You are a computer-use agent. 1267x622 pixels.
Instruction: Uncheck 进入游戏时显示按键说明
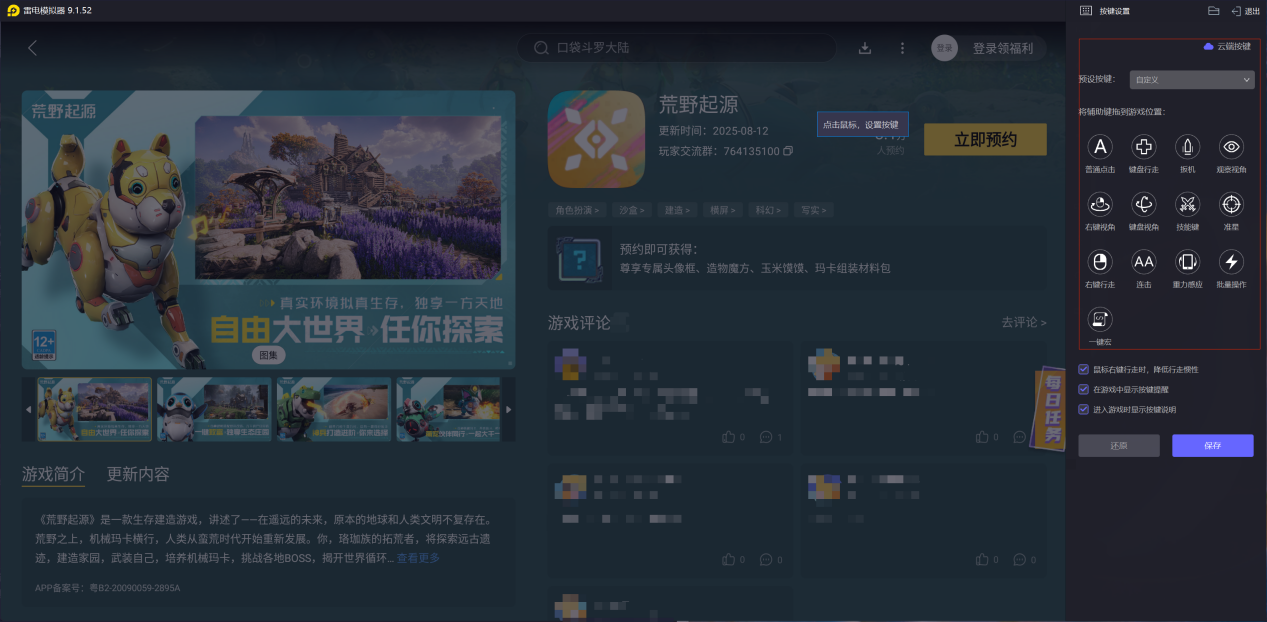coord(1081,411)
